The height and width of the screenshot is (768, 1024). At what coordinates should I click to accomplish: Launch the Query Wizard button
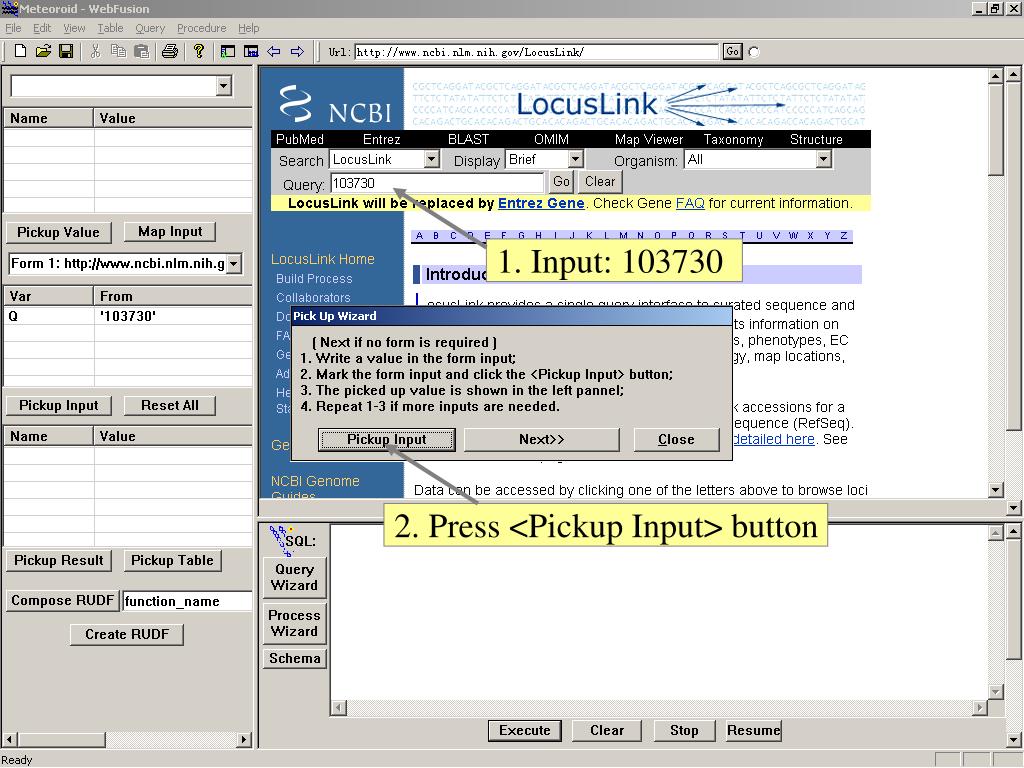295,577
